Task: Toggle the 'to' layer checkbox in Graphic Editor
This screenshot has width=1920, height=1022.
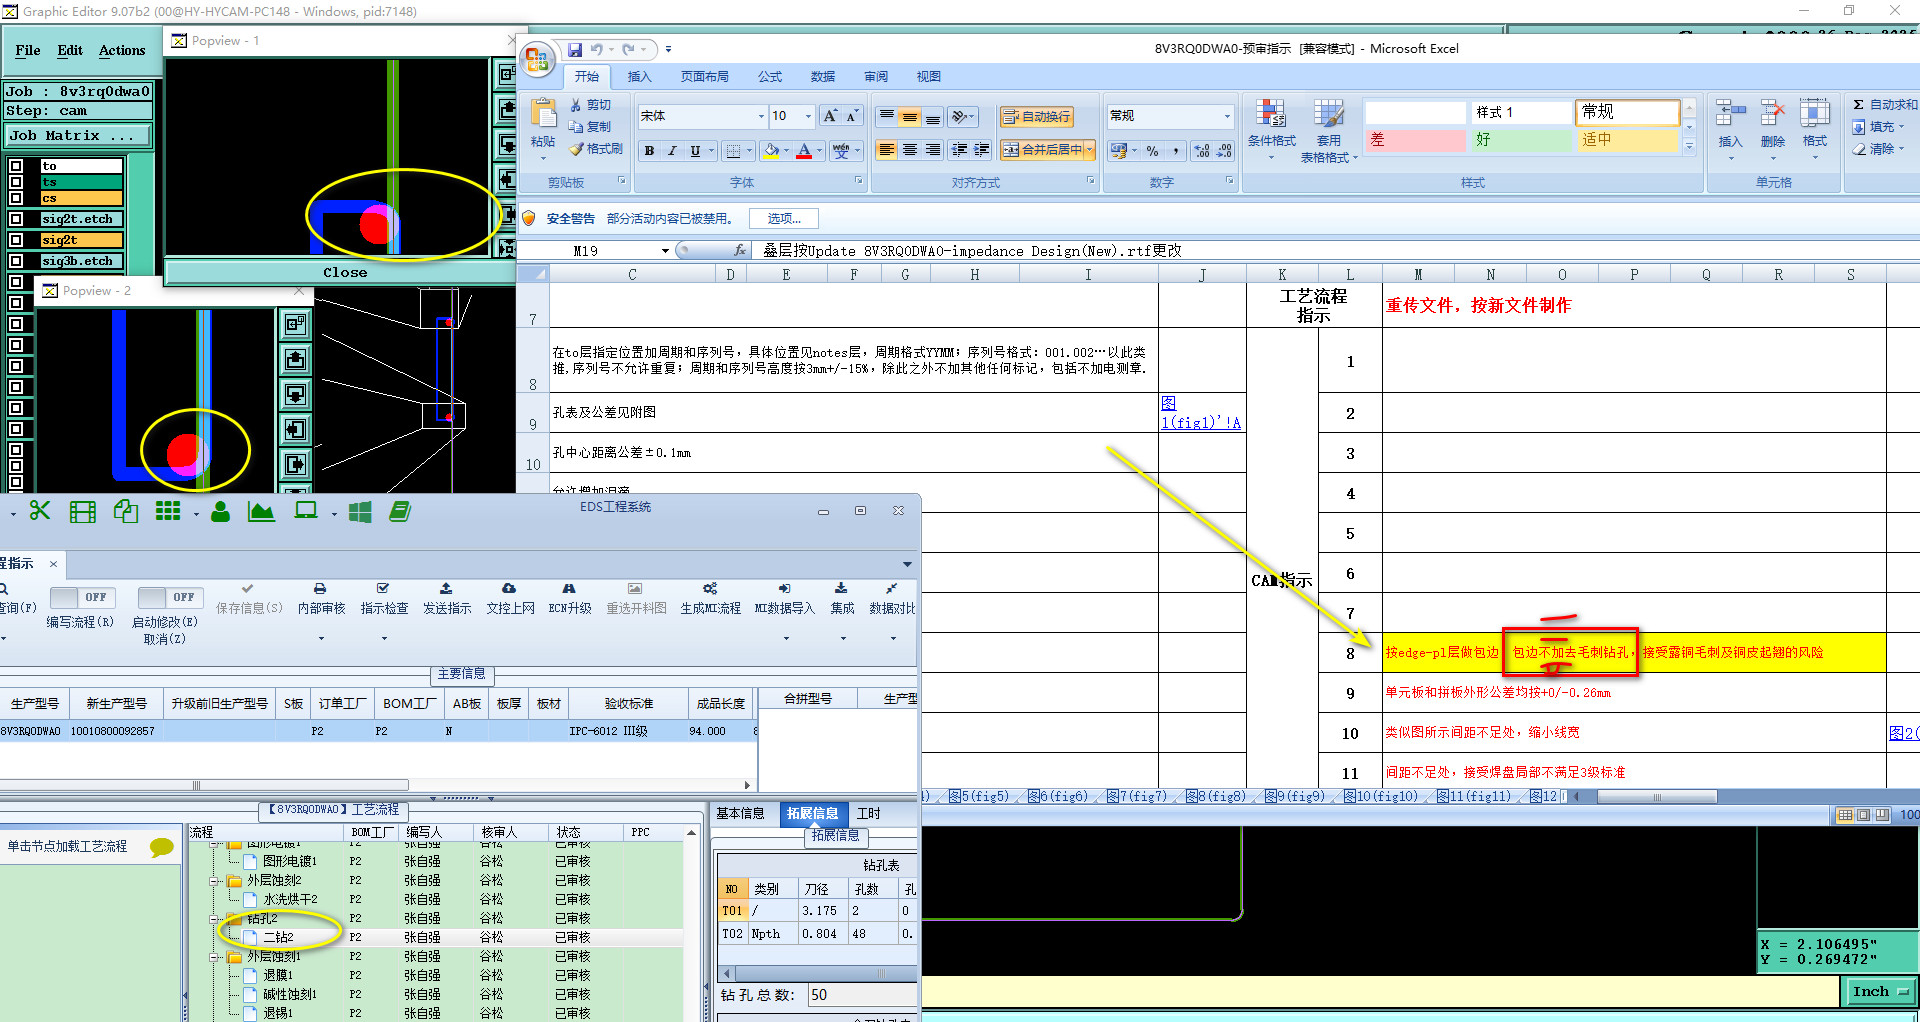Action: [16, 166]
